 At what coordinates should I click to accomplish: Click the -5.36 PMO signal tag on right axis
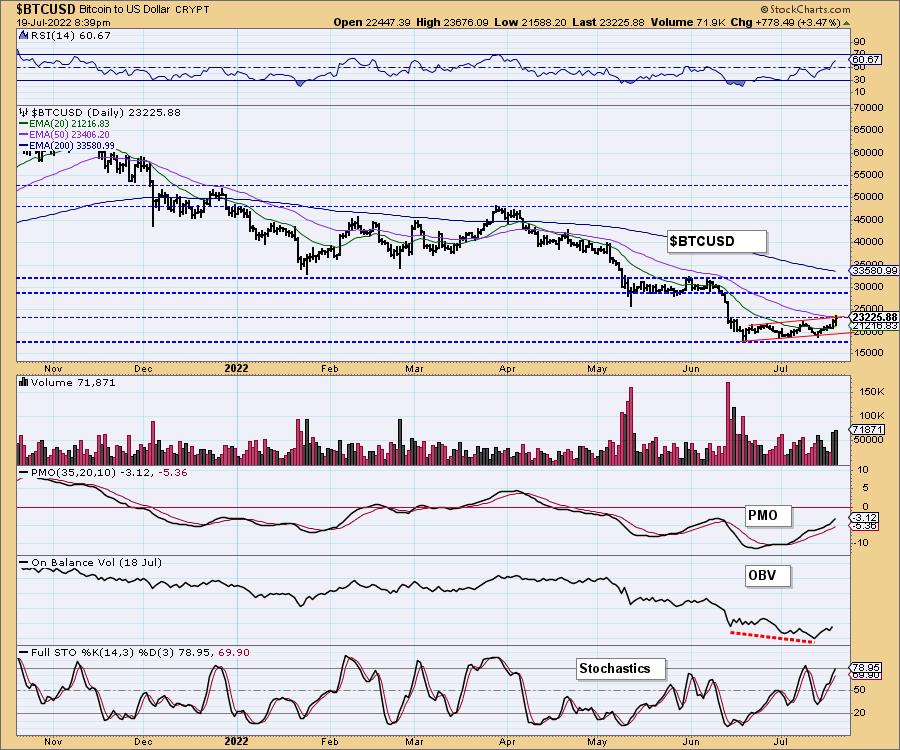click(865, 526)
